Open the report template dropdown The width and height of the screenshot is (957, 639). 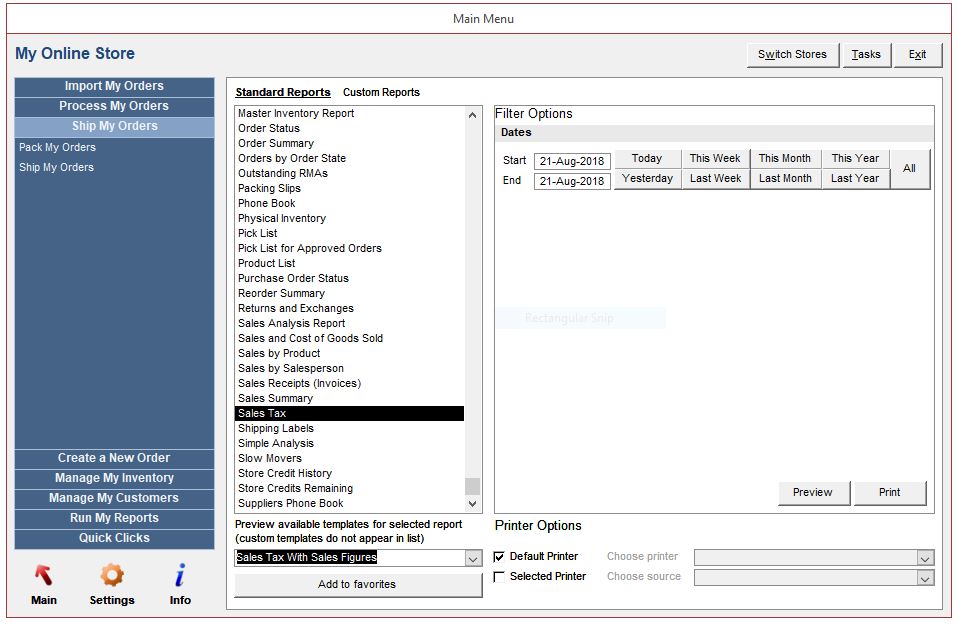click(x=473, y=558)
